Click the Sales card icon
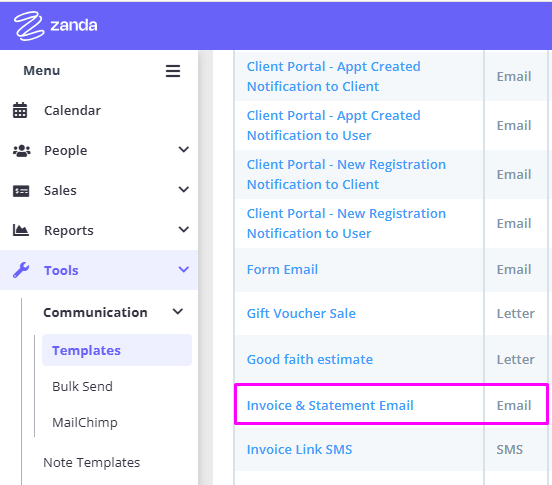This screenshot has height=485, width=552. pyautogui.click(x=21, y=191)
